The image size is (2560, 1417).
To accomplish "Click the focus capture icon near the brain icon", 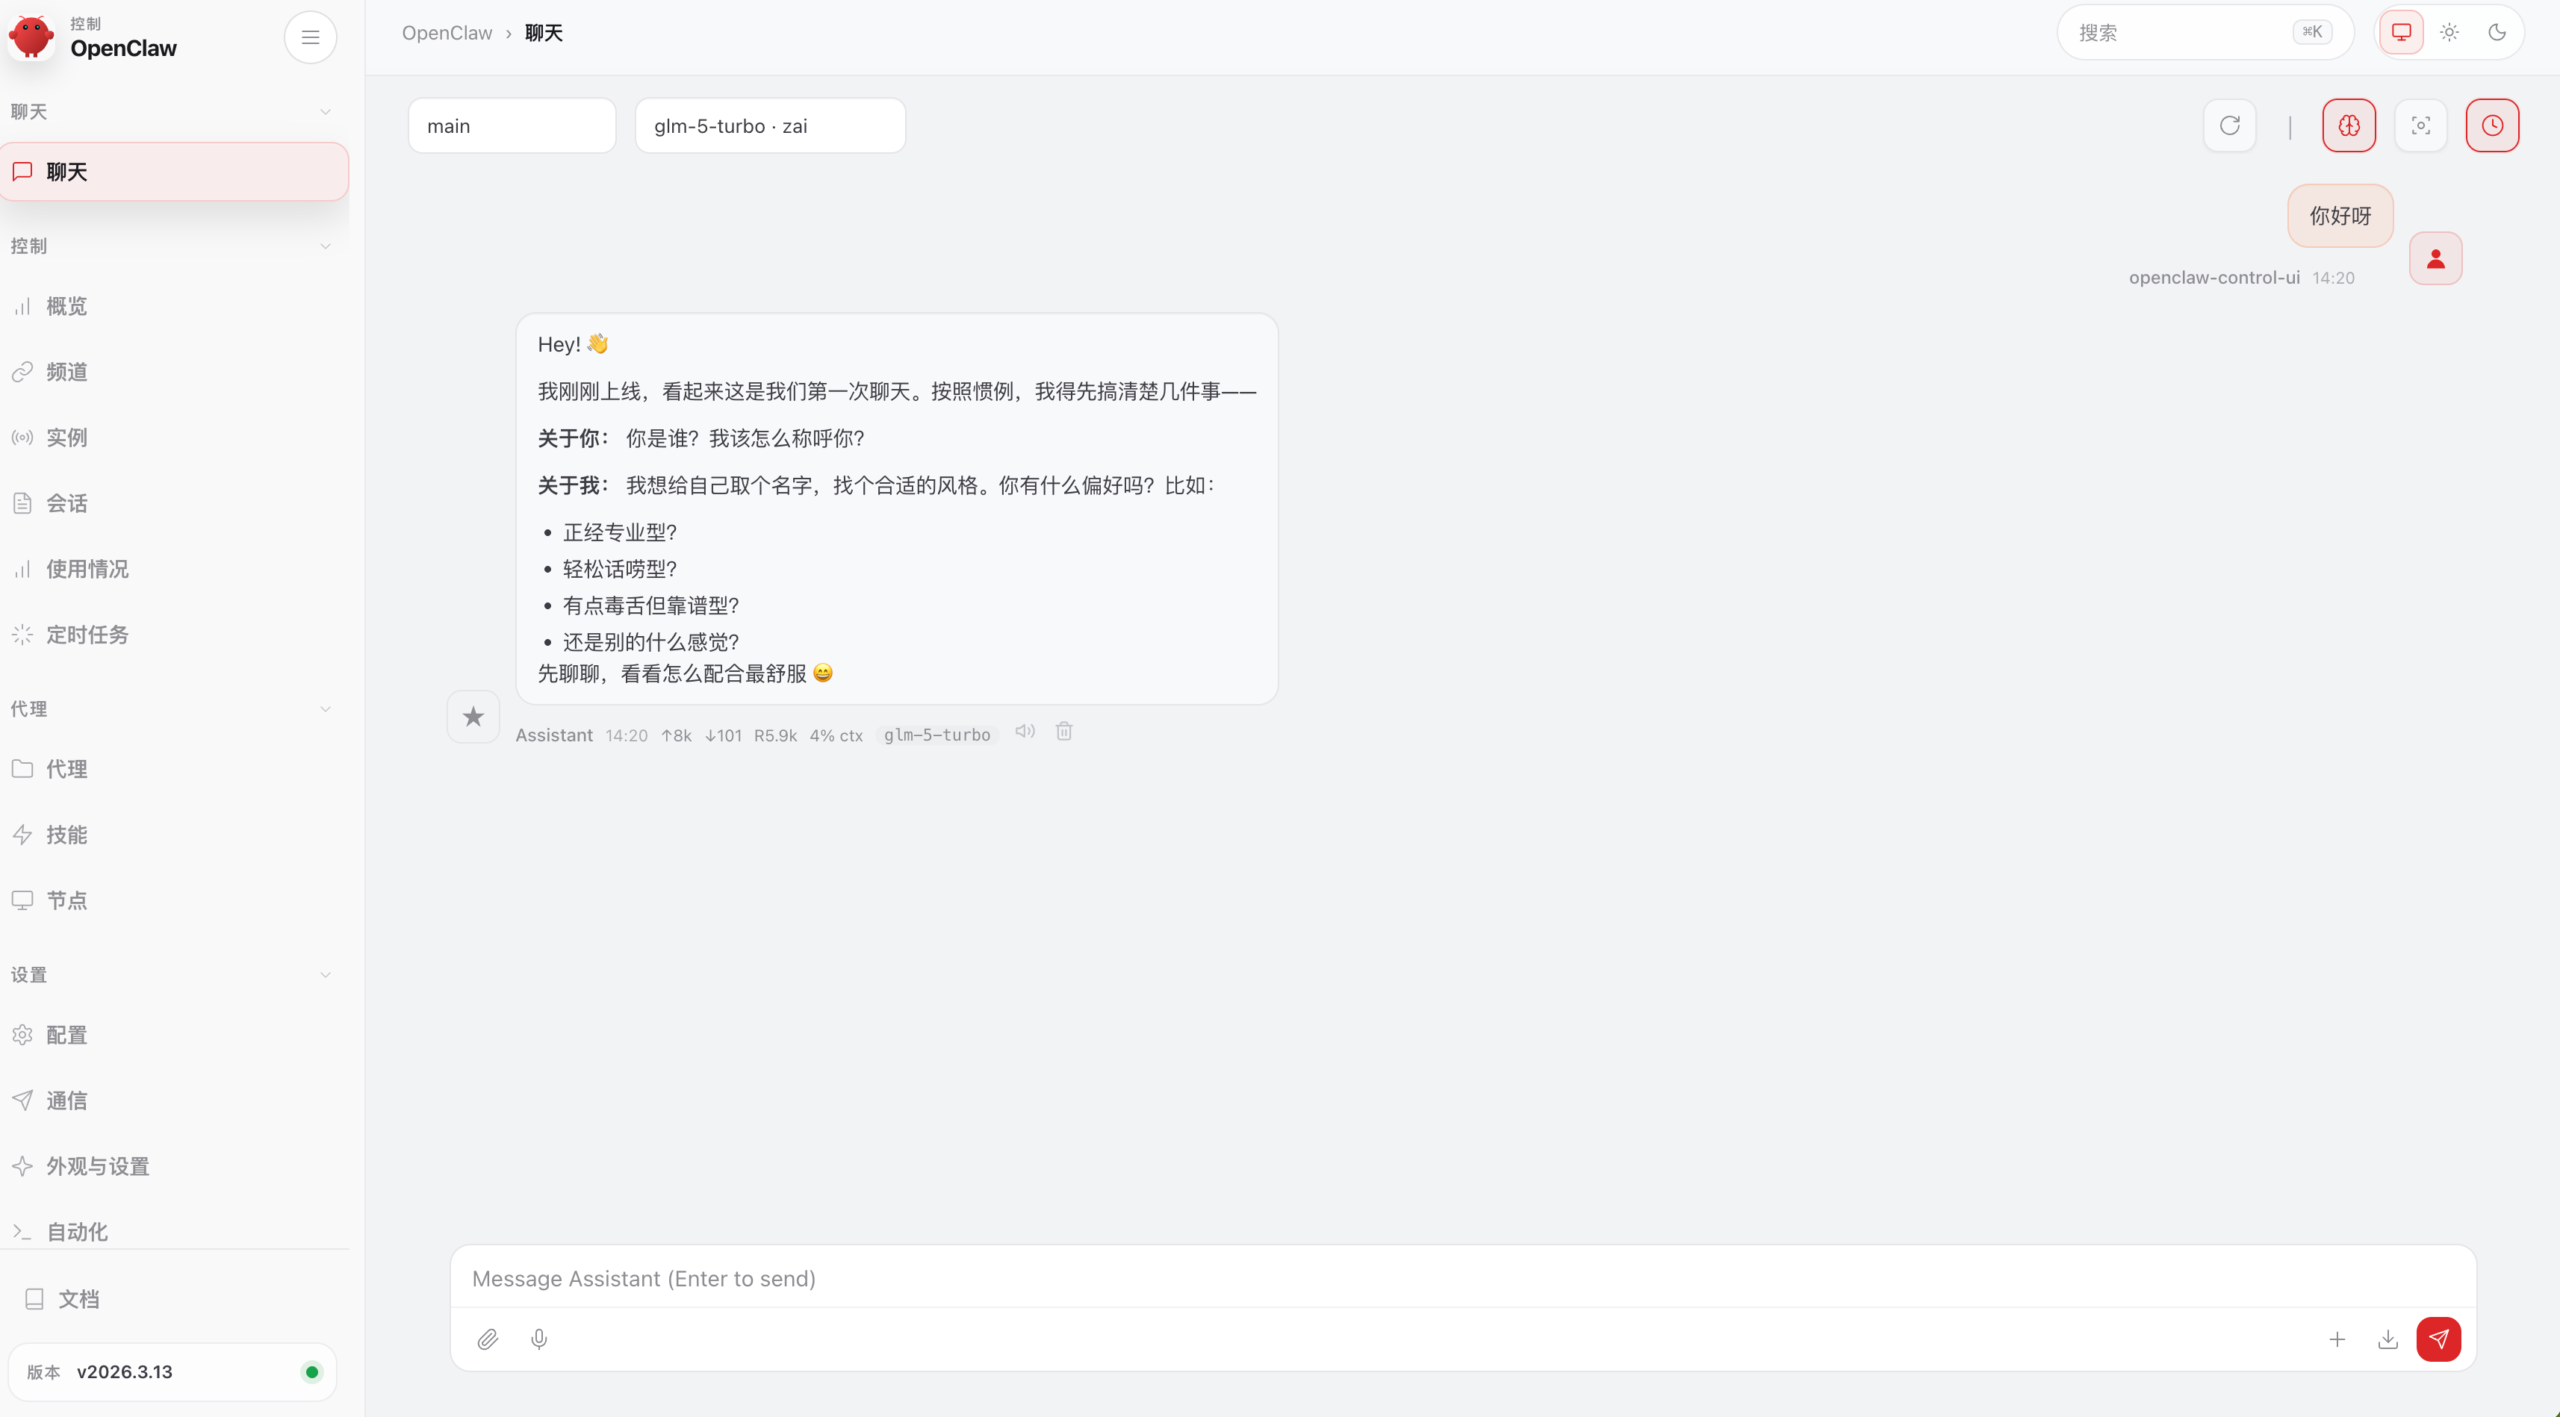I will (x=2421, y=125).
